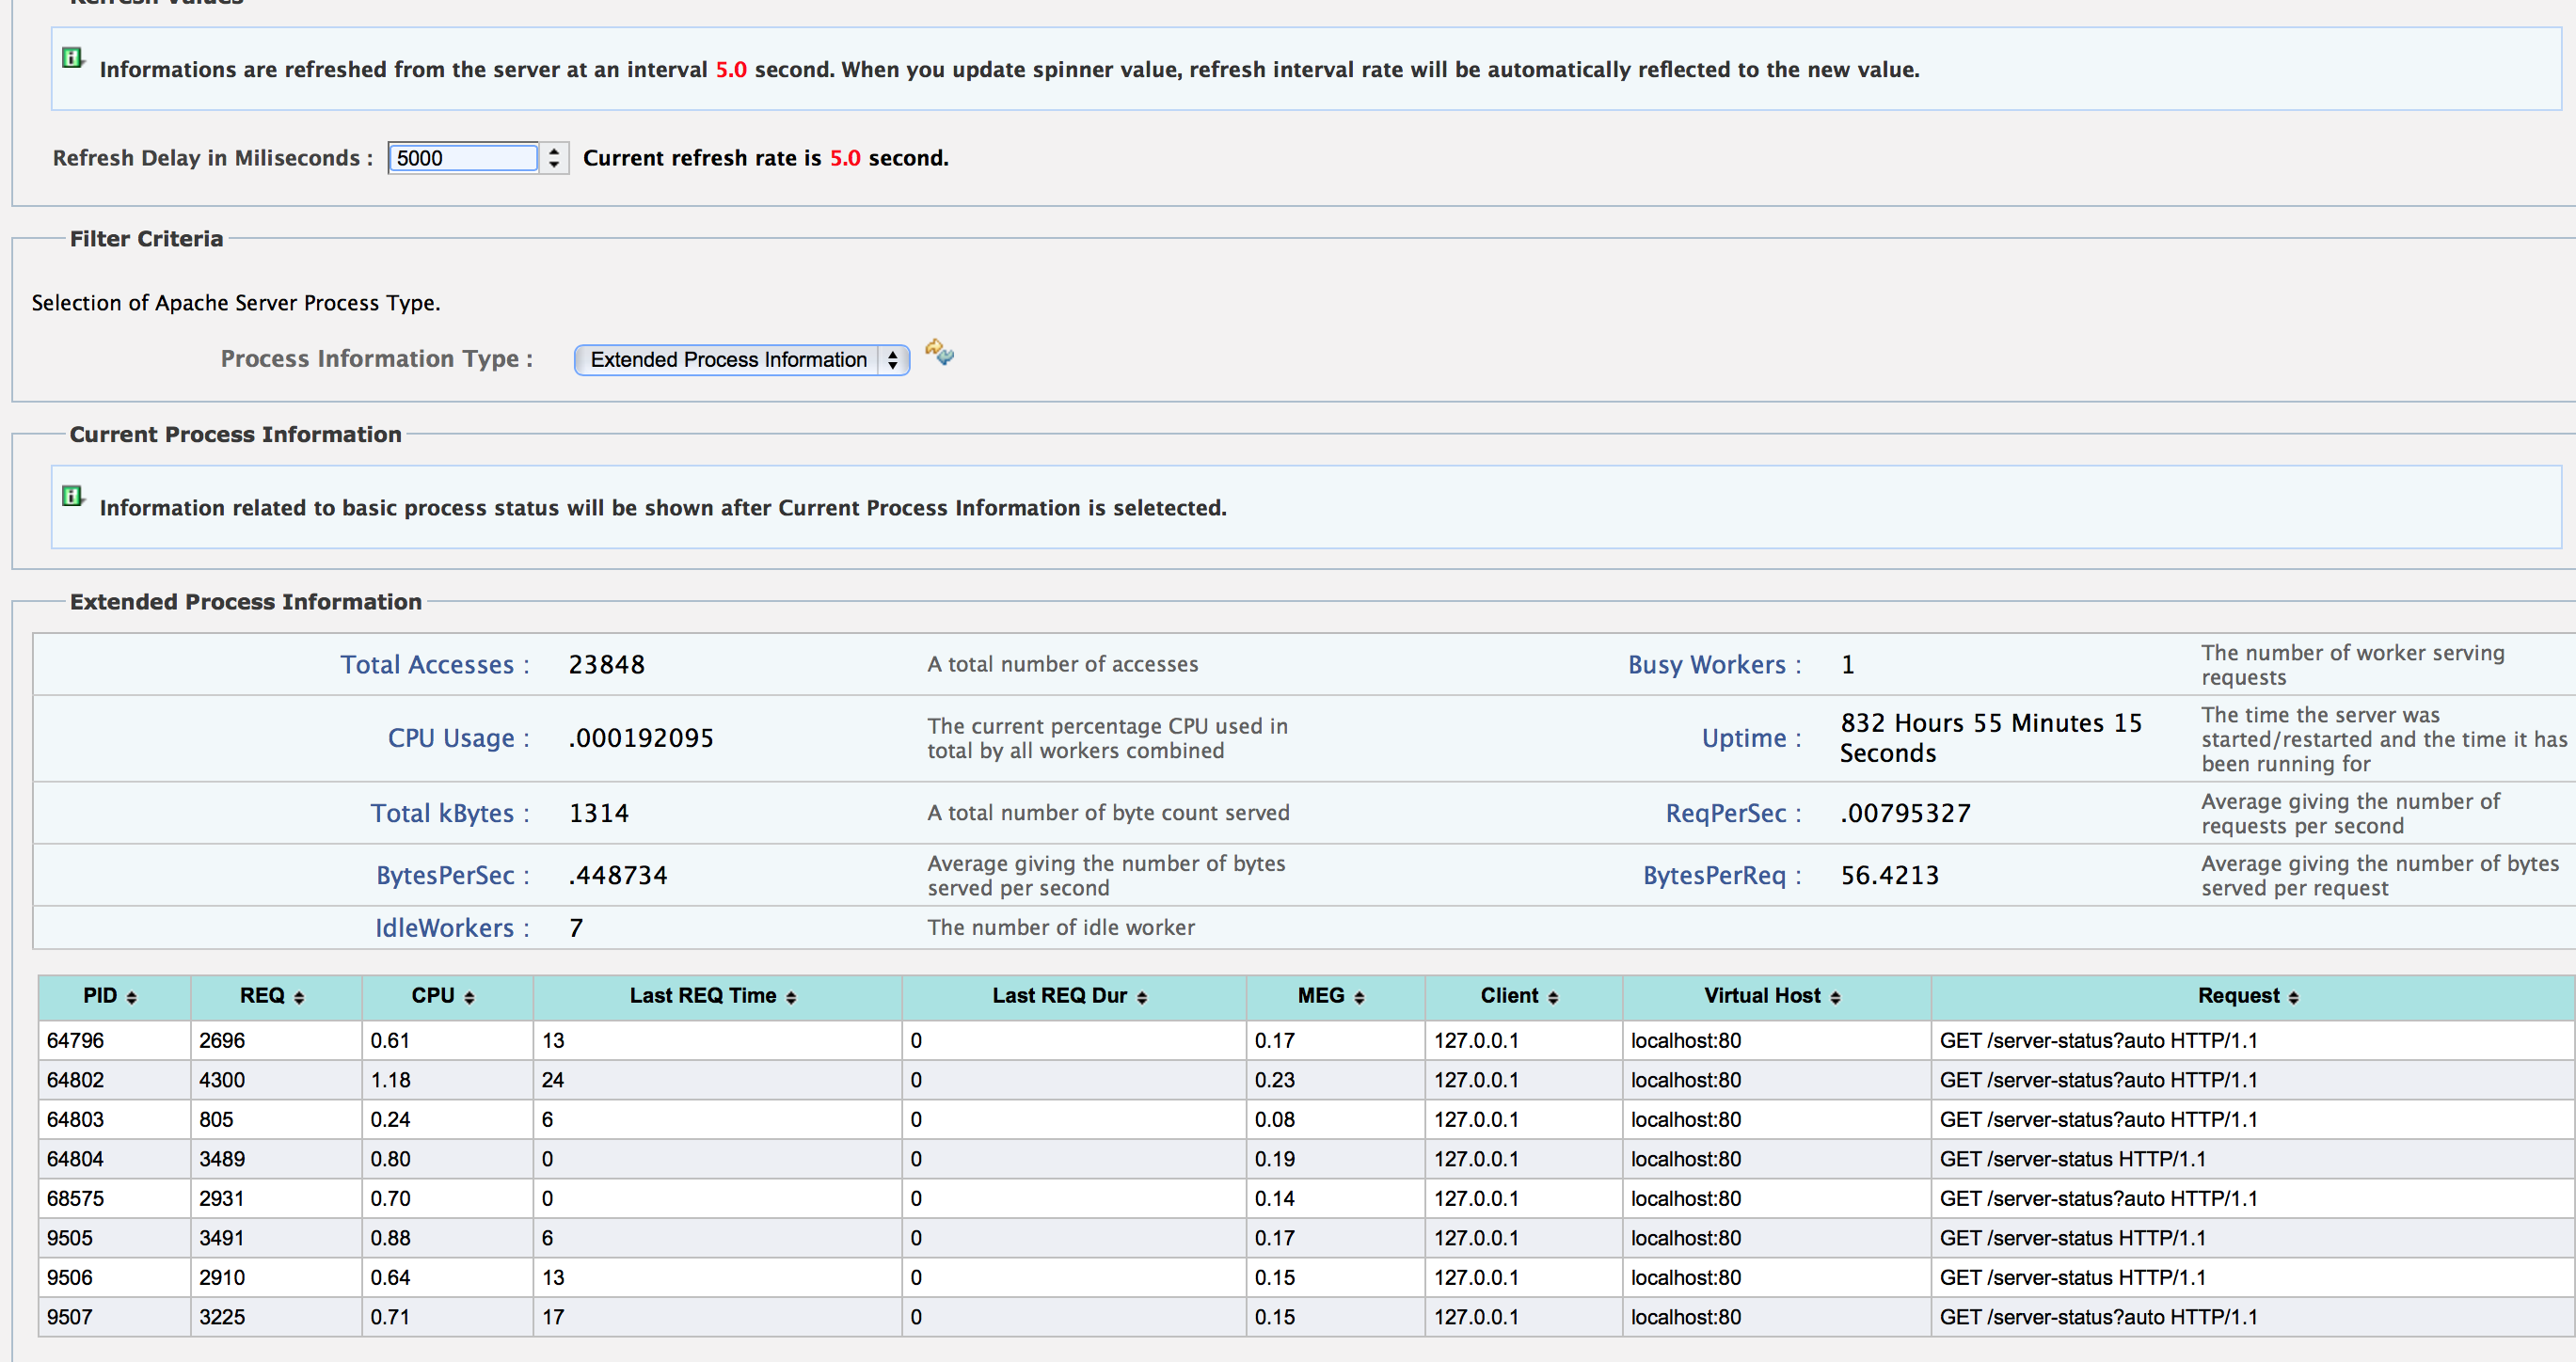Click the sort arrows beside REQ header
The height and width of the screenshot is (1362, 2576).
pos(299,997)
